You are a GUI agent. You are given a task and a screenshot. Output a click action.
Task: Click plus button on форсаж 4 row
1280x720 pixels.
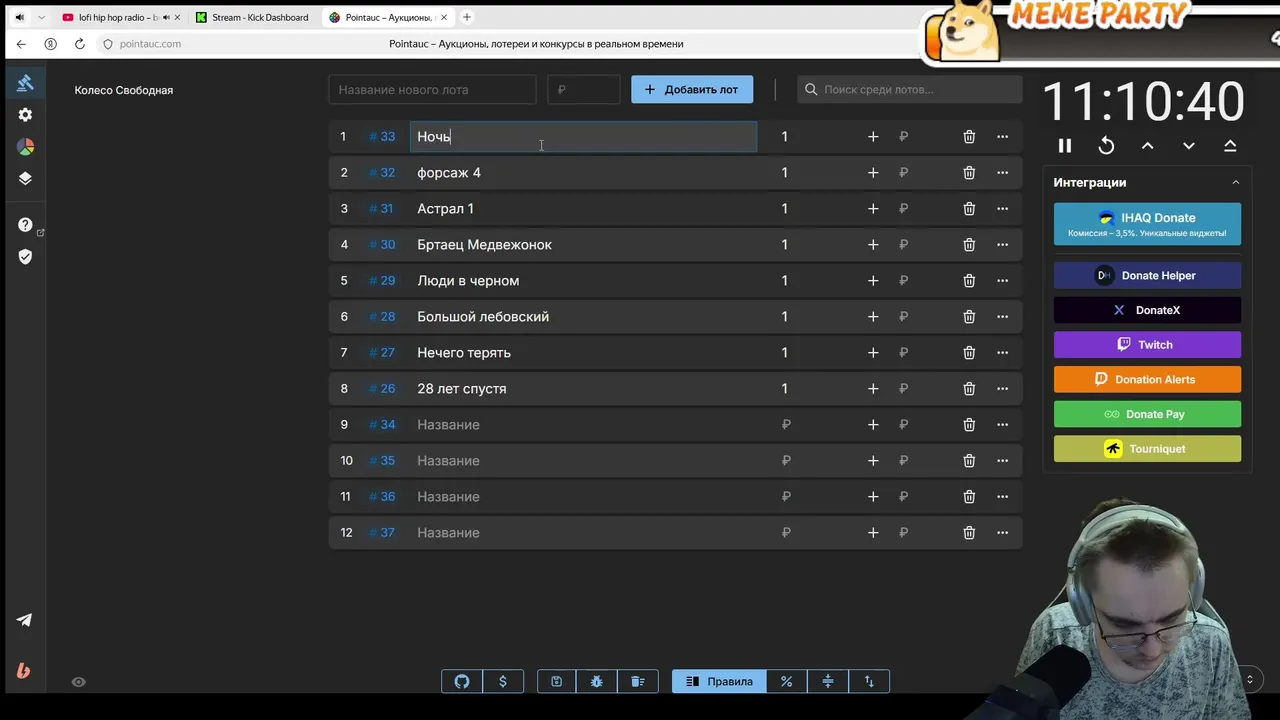(873, 173)
